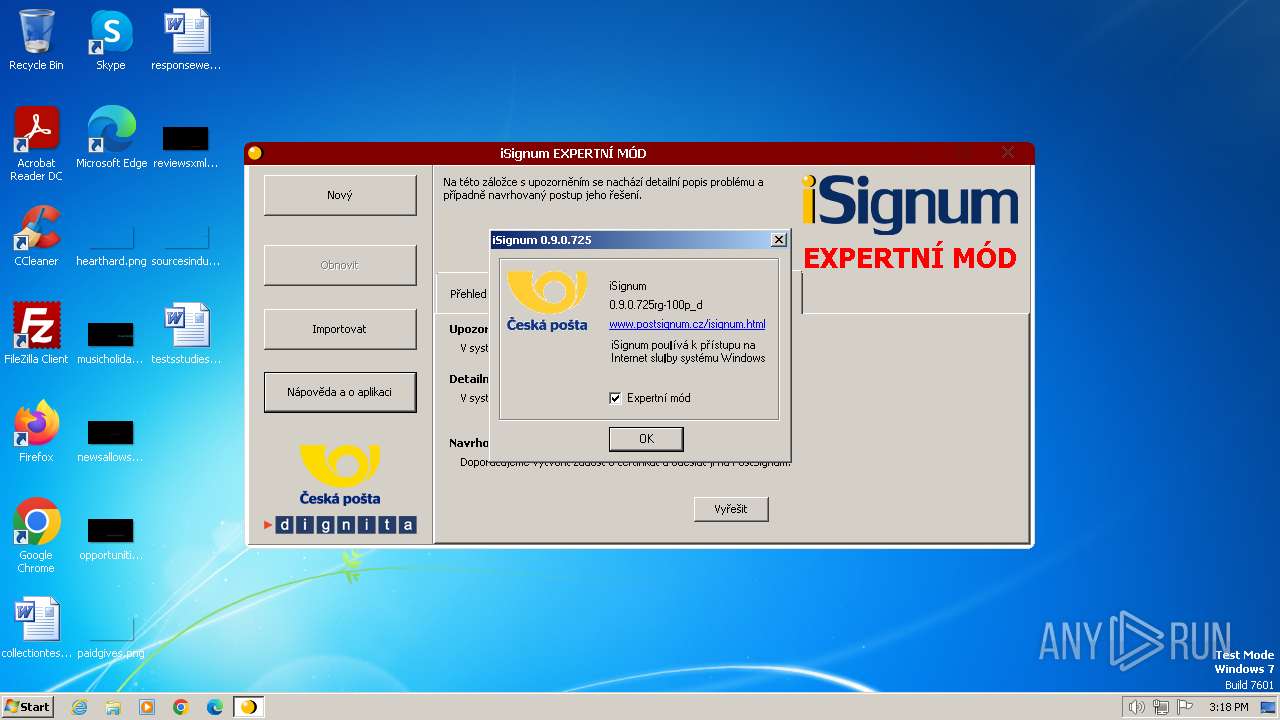Open Windows Explorer from taskbar
Viewport: 1280px width, 720px height.
click(x=113, y=707)
